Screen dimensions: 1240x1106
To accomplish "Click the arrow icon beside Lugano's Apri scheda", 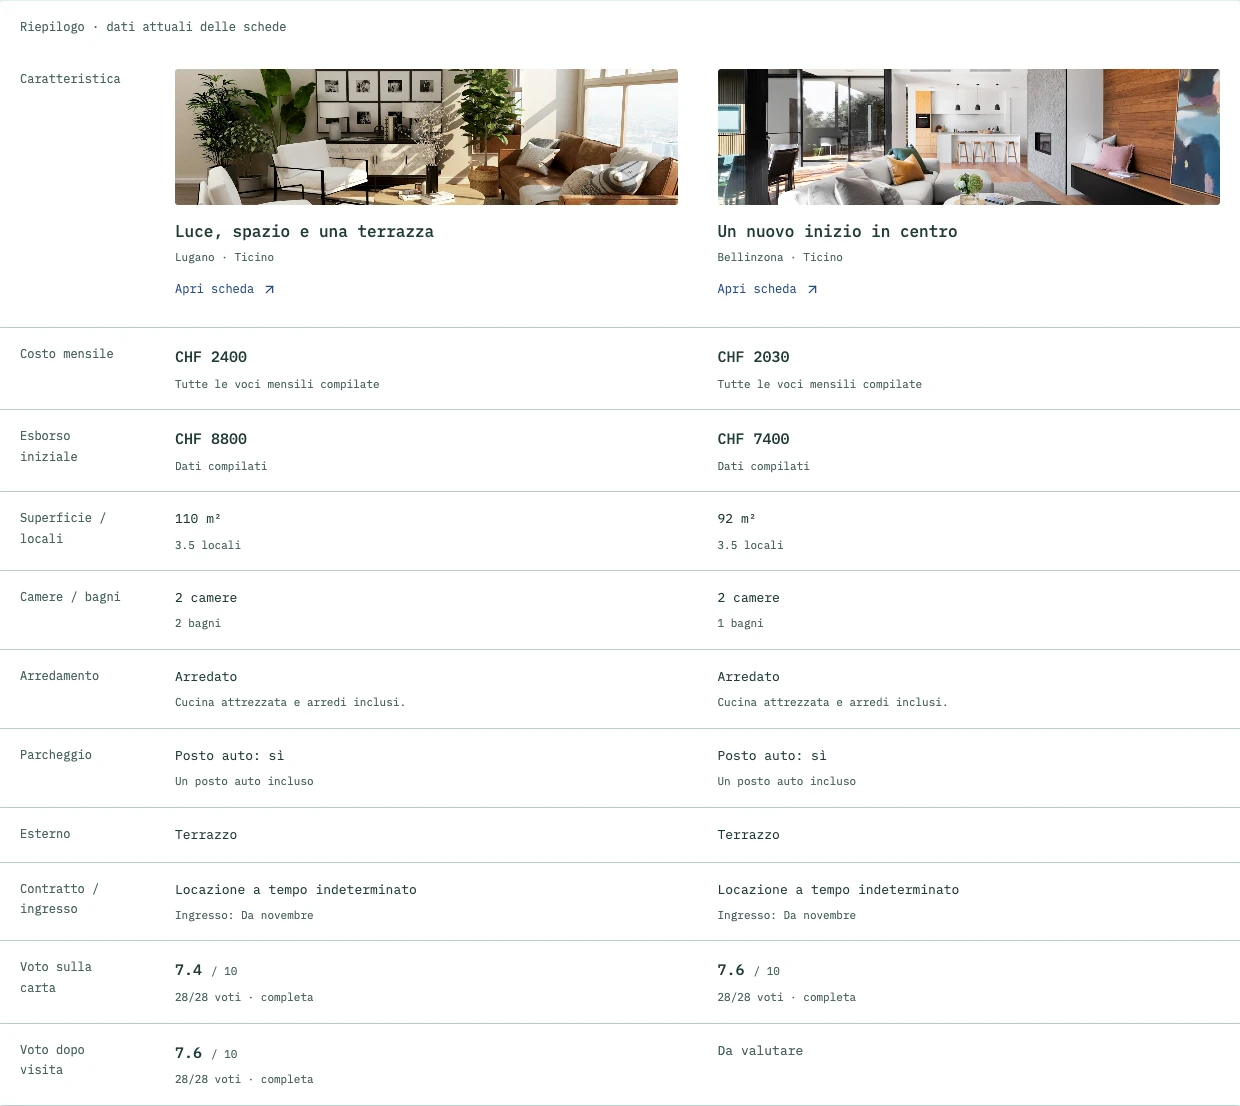I will point(269,290).
